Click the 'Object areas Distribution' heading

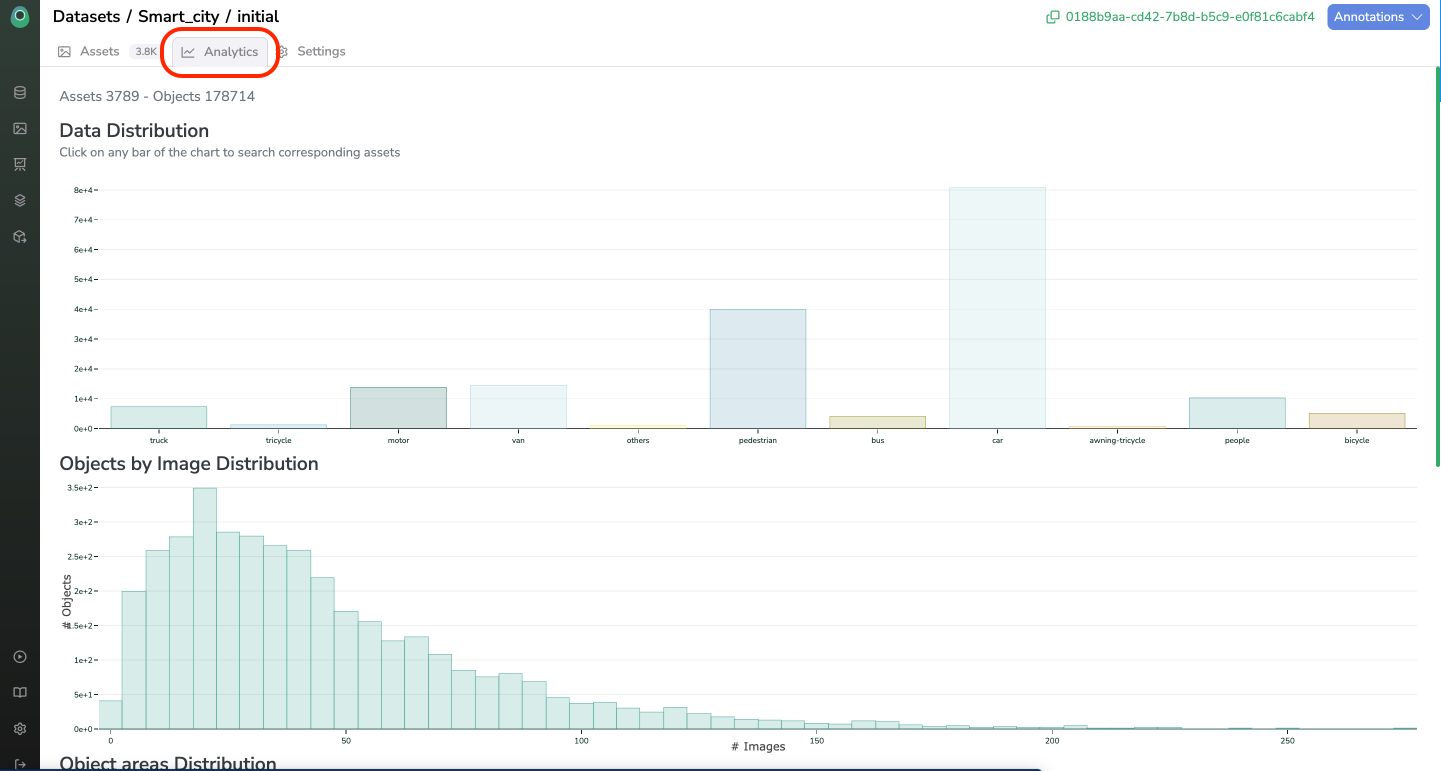click(168, 763)
